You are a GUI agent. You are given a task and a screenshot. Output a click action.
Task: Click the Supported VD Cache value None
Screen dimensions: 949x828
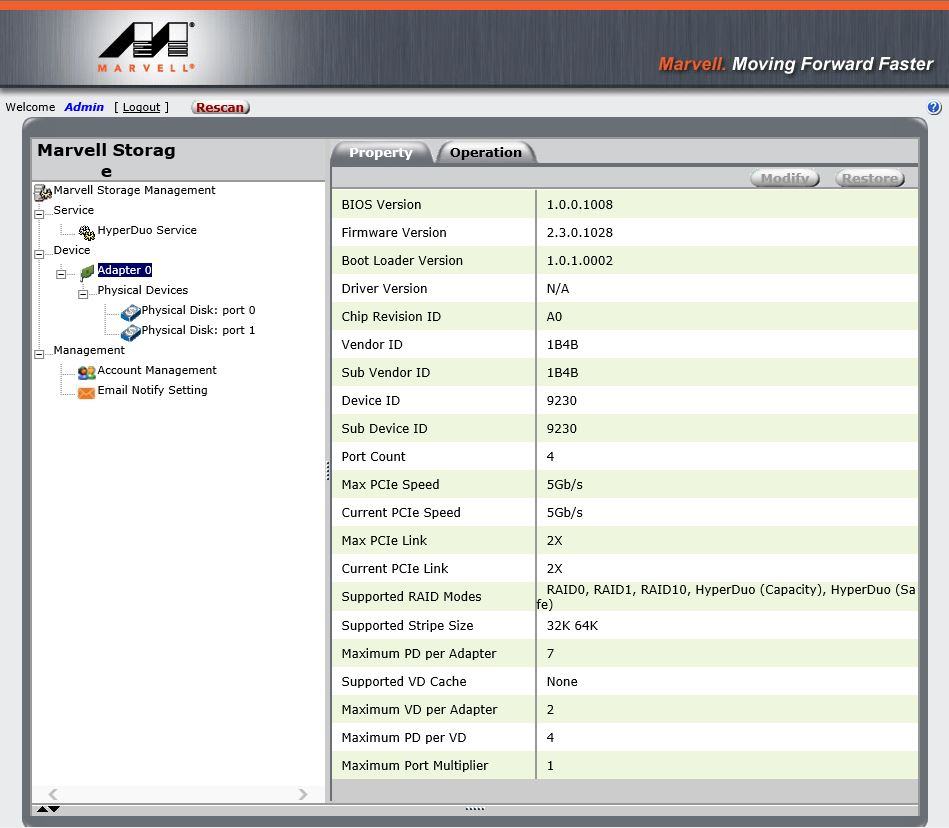(562, 682)
